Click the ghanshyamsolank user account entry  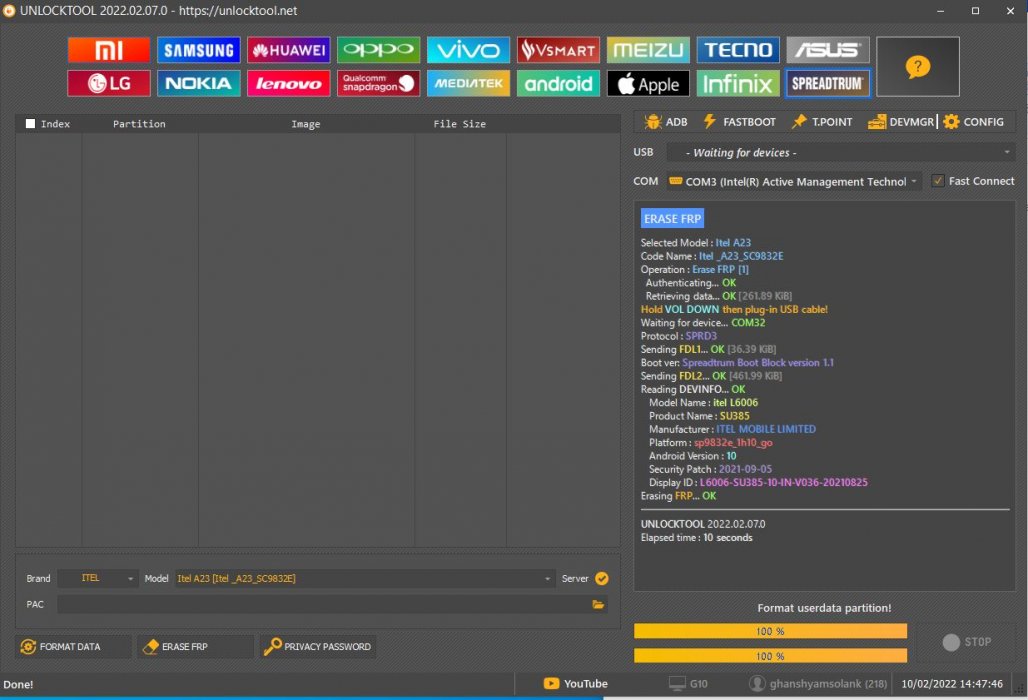coord(818,684)
